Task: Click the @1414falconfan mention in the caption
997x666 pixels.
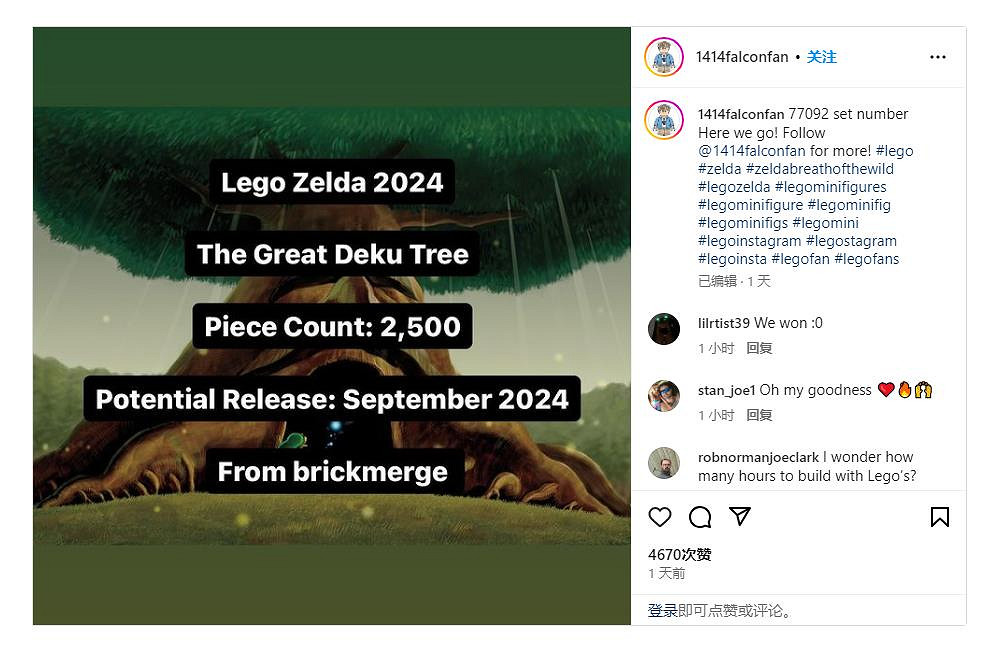Action: (752, 151)
